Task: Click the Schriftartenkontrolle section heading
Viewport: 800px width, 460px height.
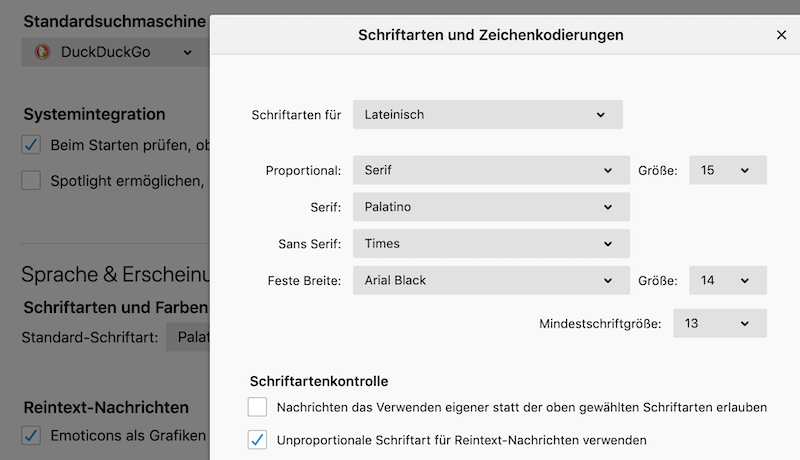Action: pos(318,381)
